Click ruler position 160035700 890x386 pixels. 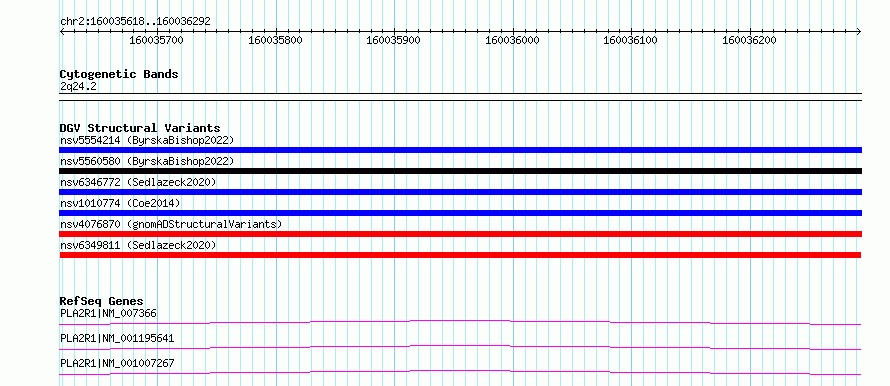(157, 40)
